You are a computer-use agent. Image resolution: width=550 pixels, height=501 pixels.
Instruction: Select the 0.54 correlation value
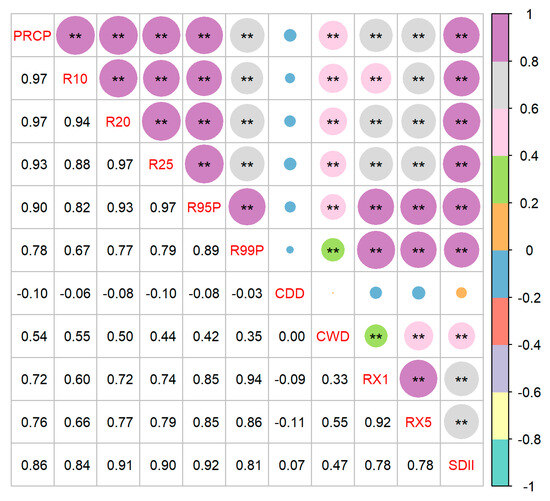[34, 336]
